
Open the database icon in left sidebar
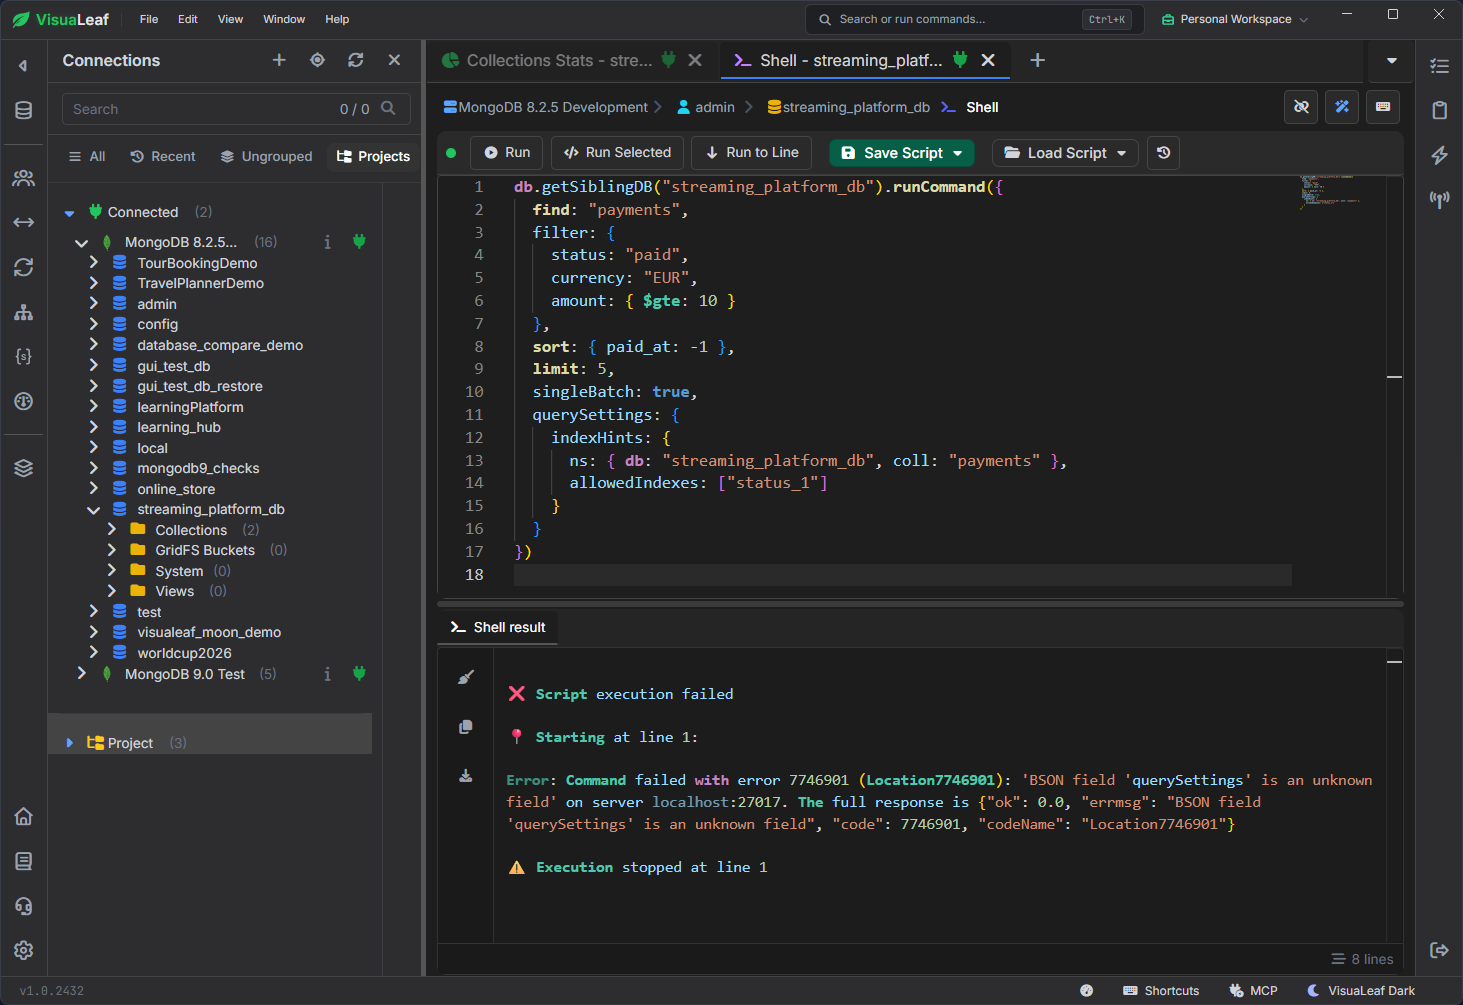point(24,110)
